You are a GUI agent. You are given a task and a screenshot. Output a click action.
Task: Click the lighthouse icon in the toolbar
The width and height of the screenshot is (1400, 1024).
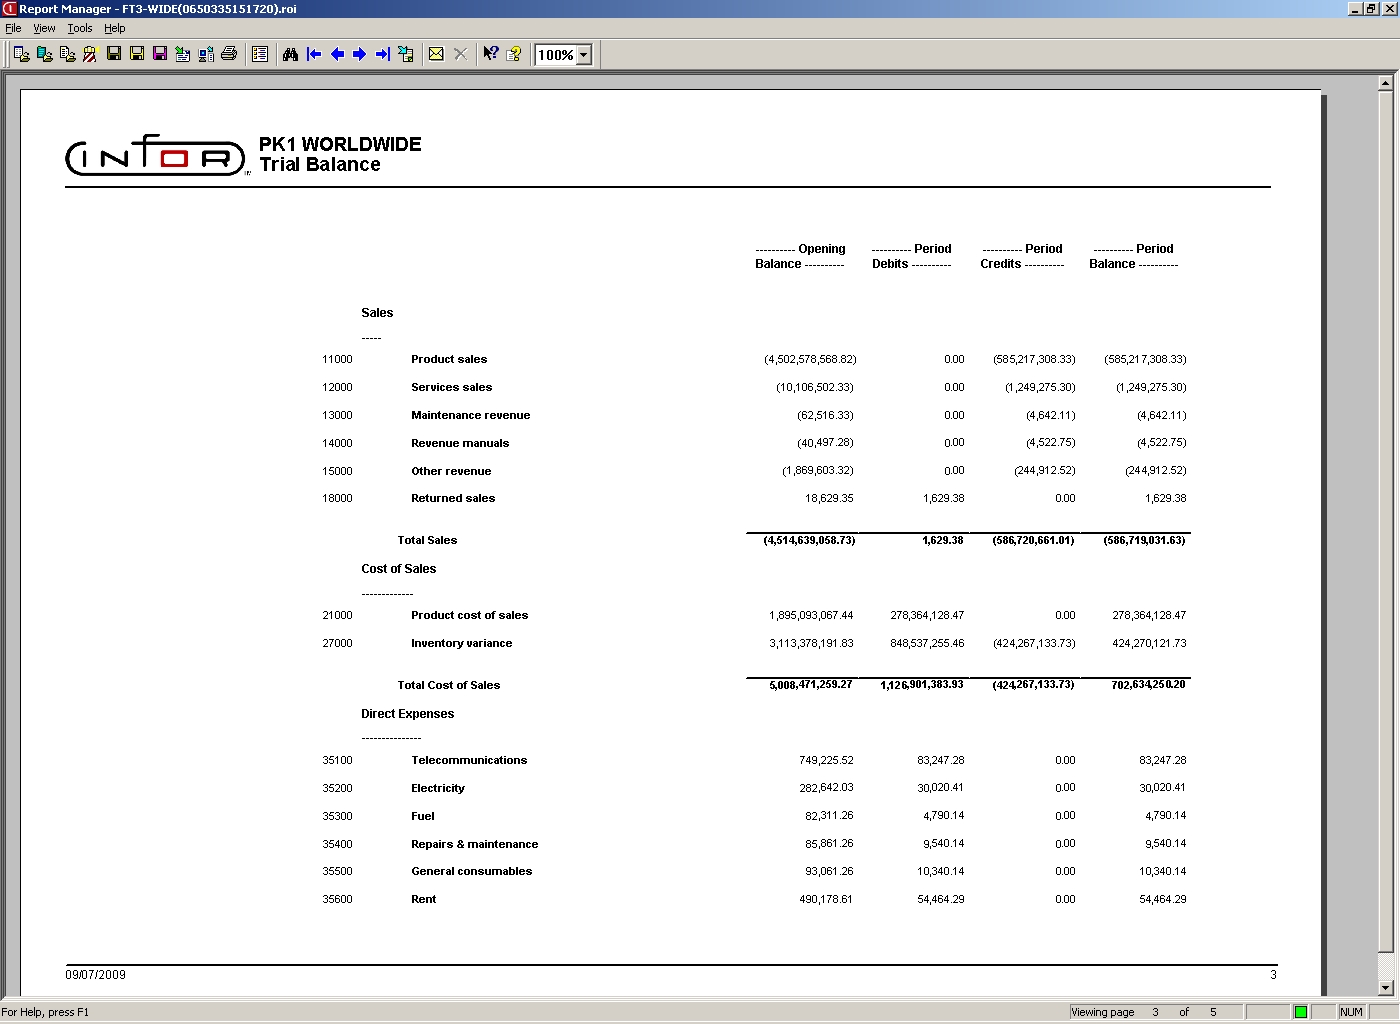click(x=90, y=54)
